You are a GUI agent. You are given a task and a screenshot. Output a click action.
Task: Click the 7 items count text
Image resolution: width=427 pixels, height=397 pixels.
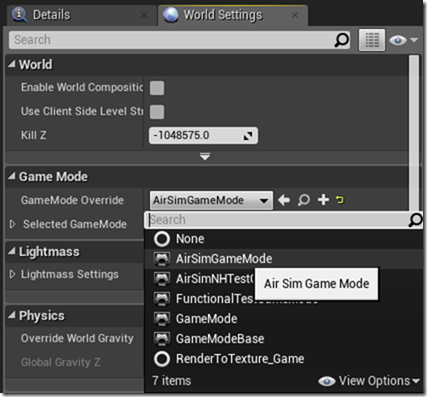pos(172,381)
